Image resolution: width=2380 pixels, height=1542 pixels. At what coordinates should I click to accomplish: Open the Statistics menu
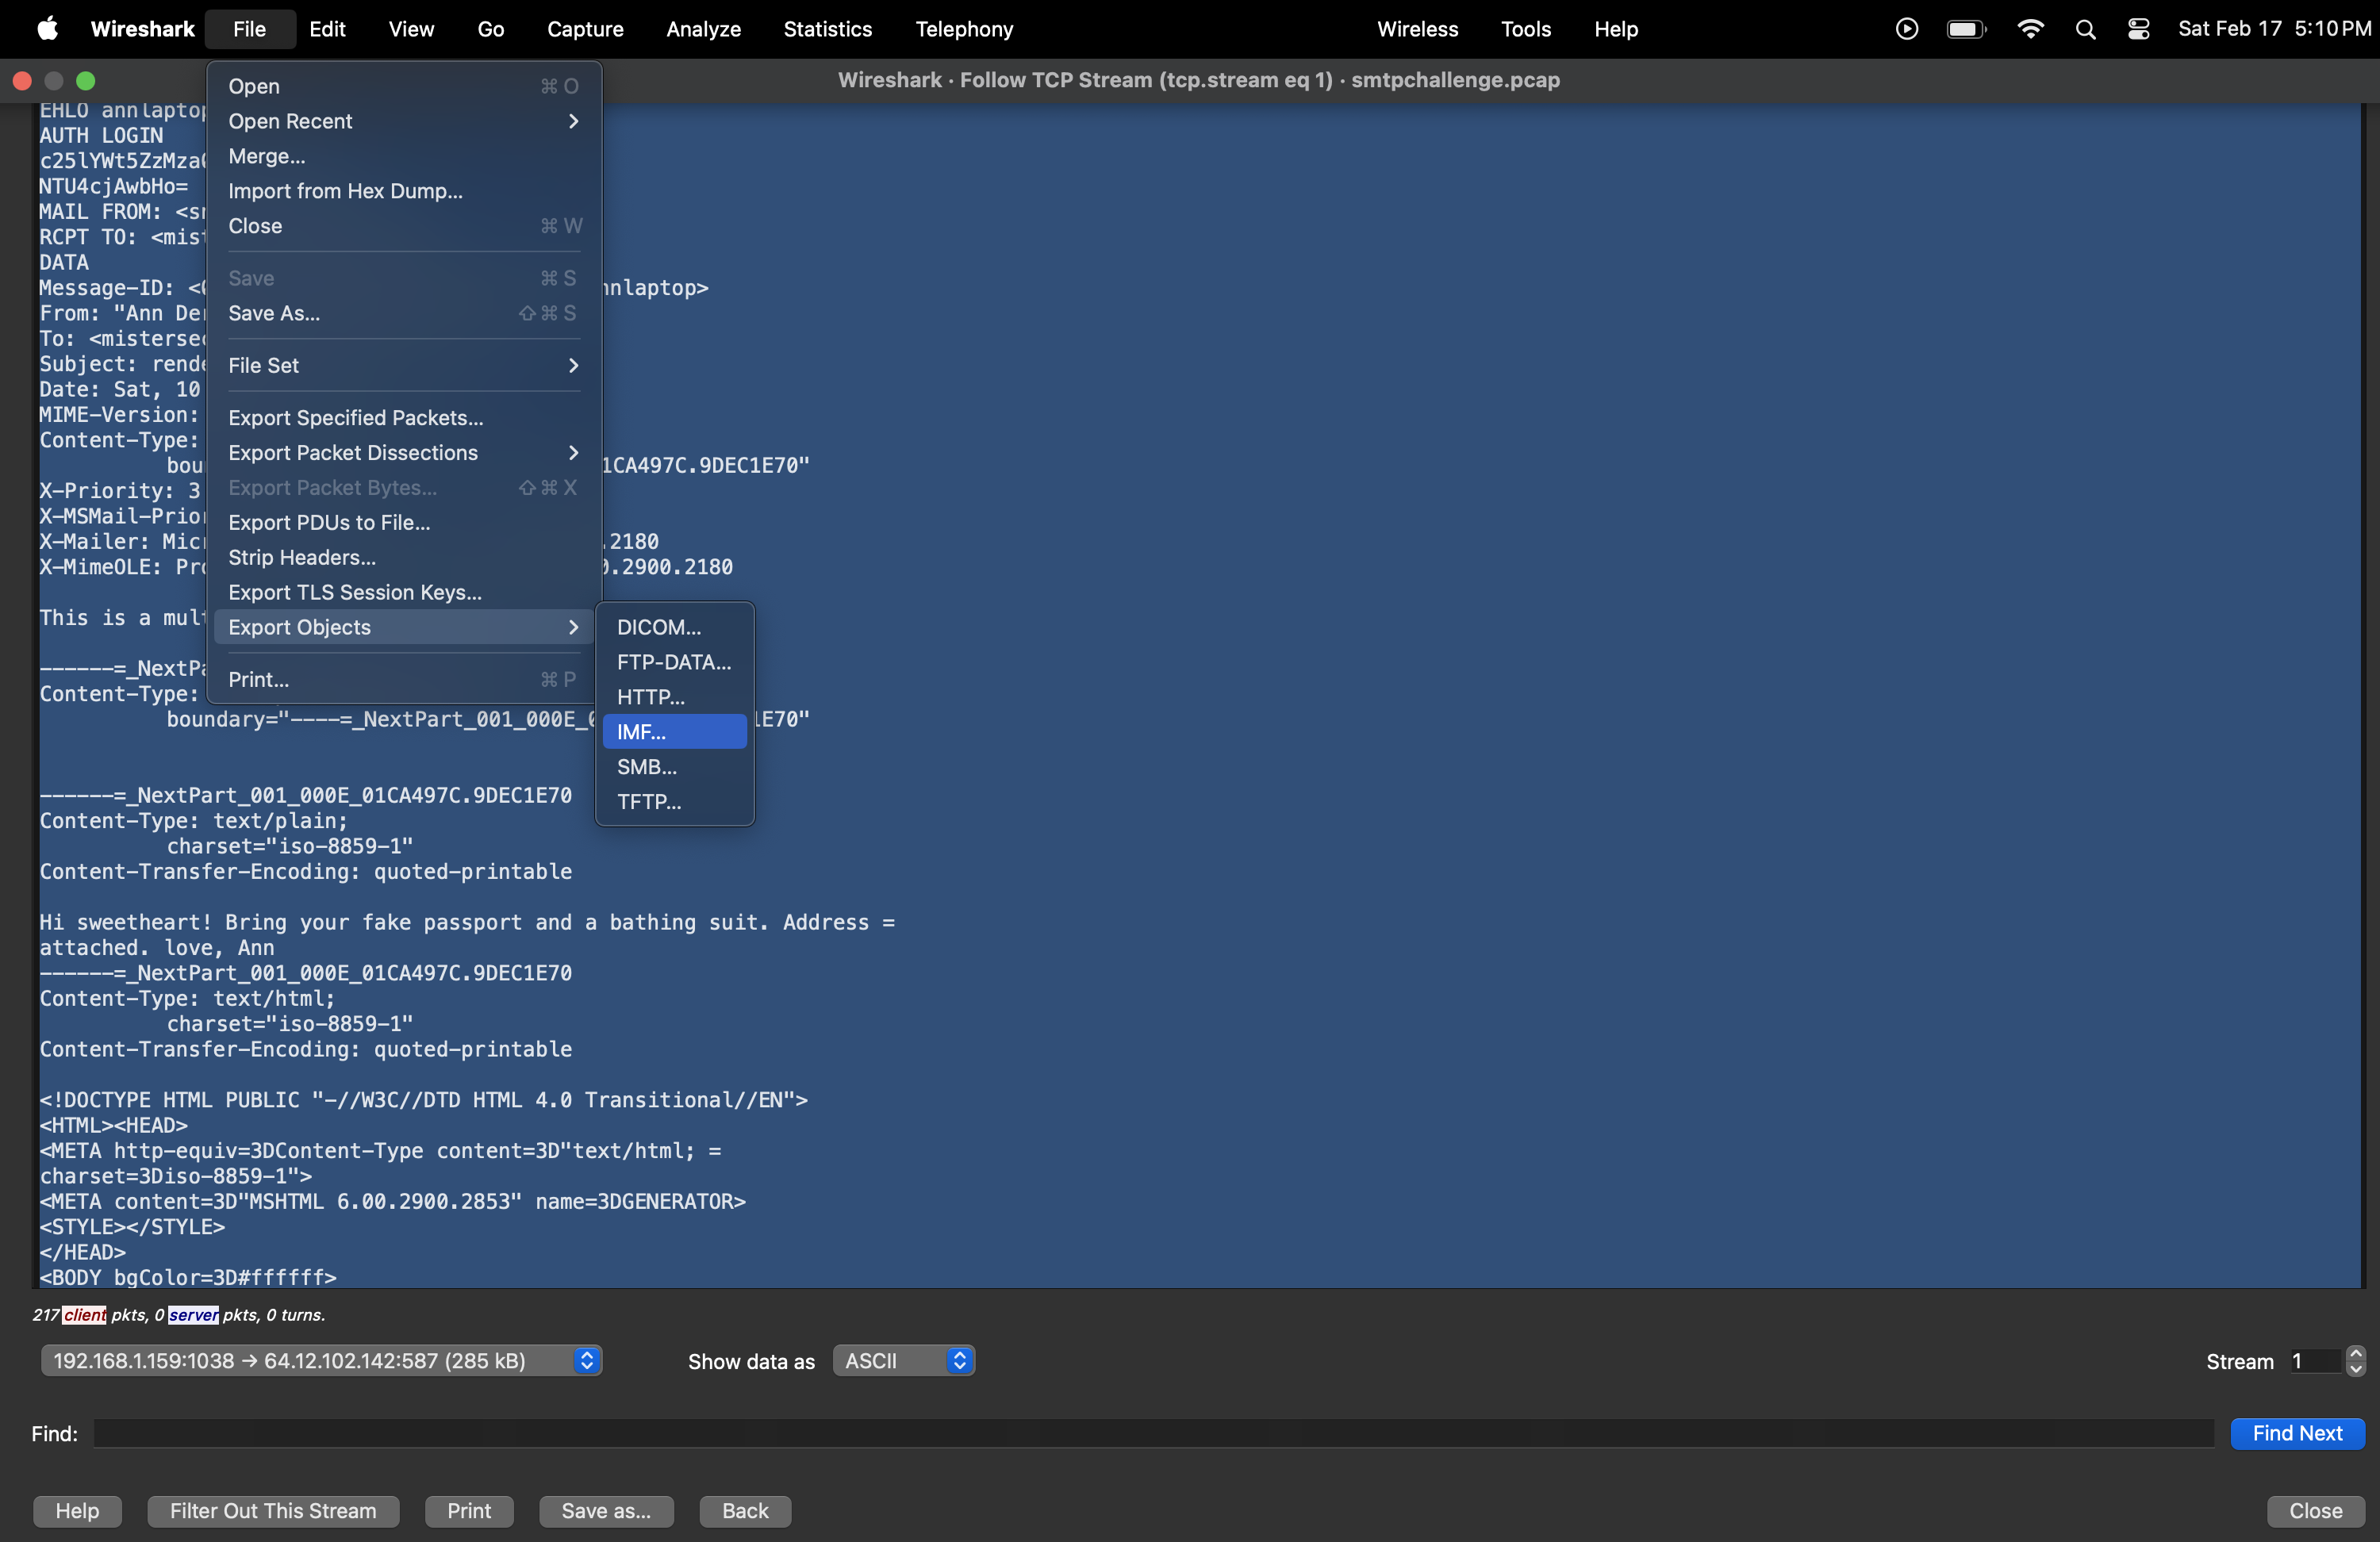click(827, 29)
